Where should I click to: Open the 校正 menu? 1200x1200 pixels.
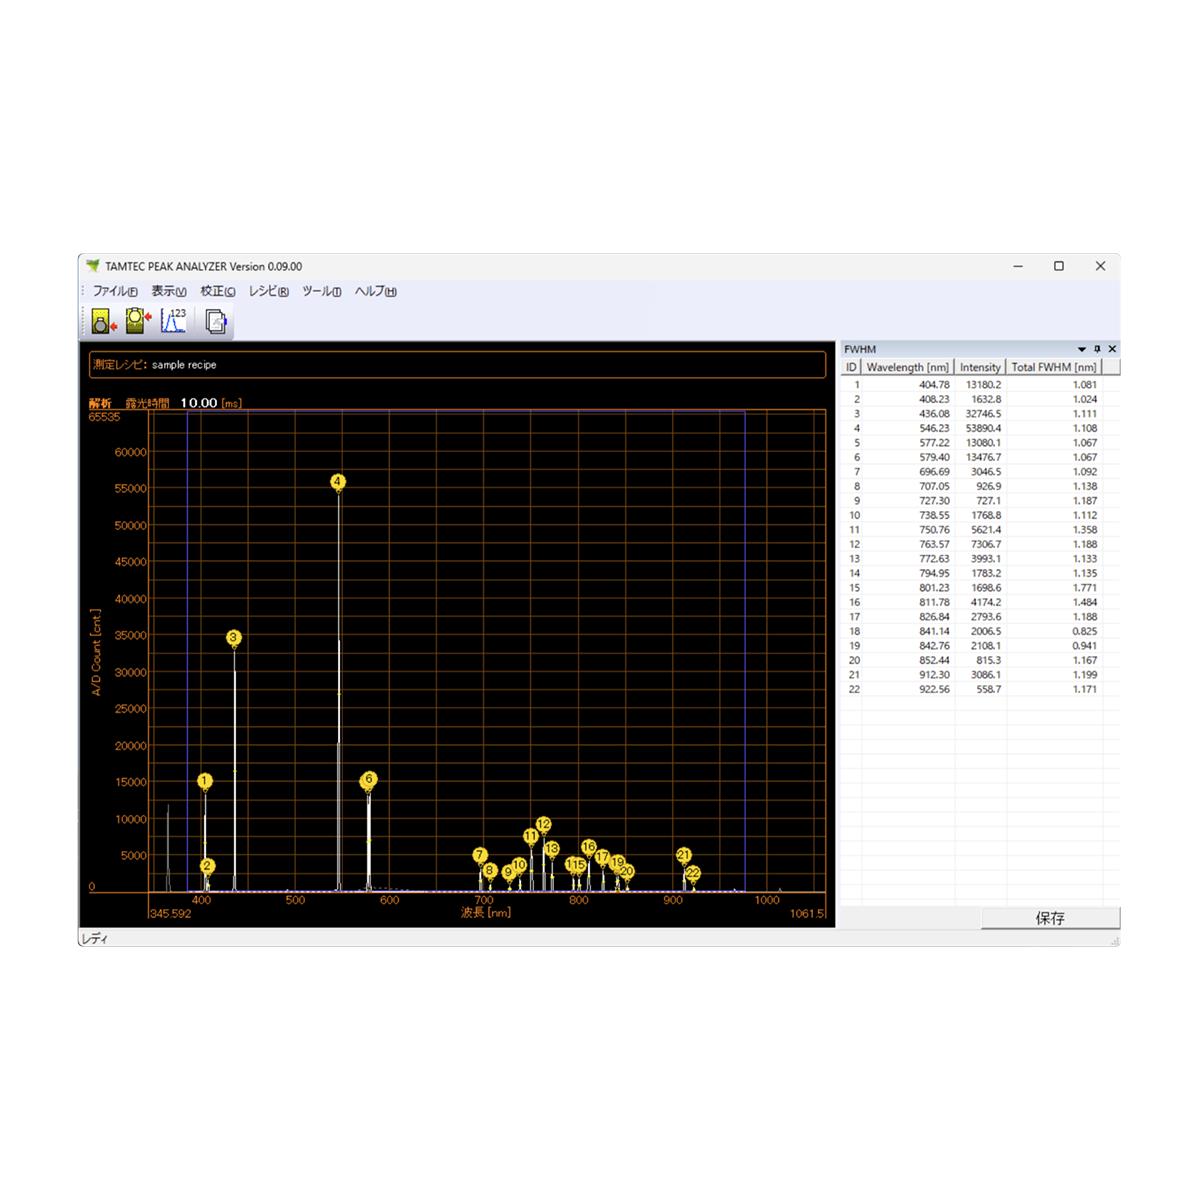pos(218,291)
